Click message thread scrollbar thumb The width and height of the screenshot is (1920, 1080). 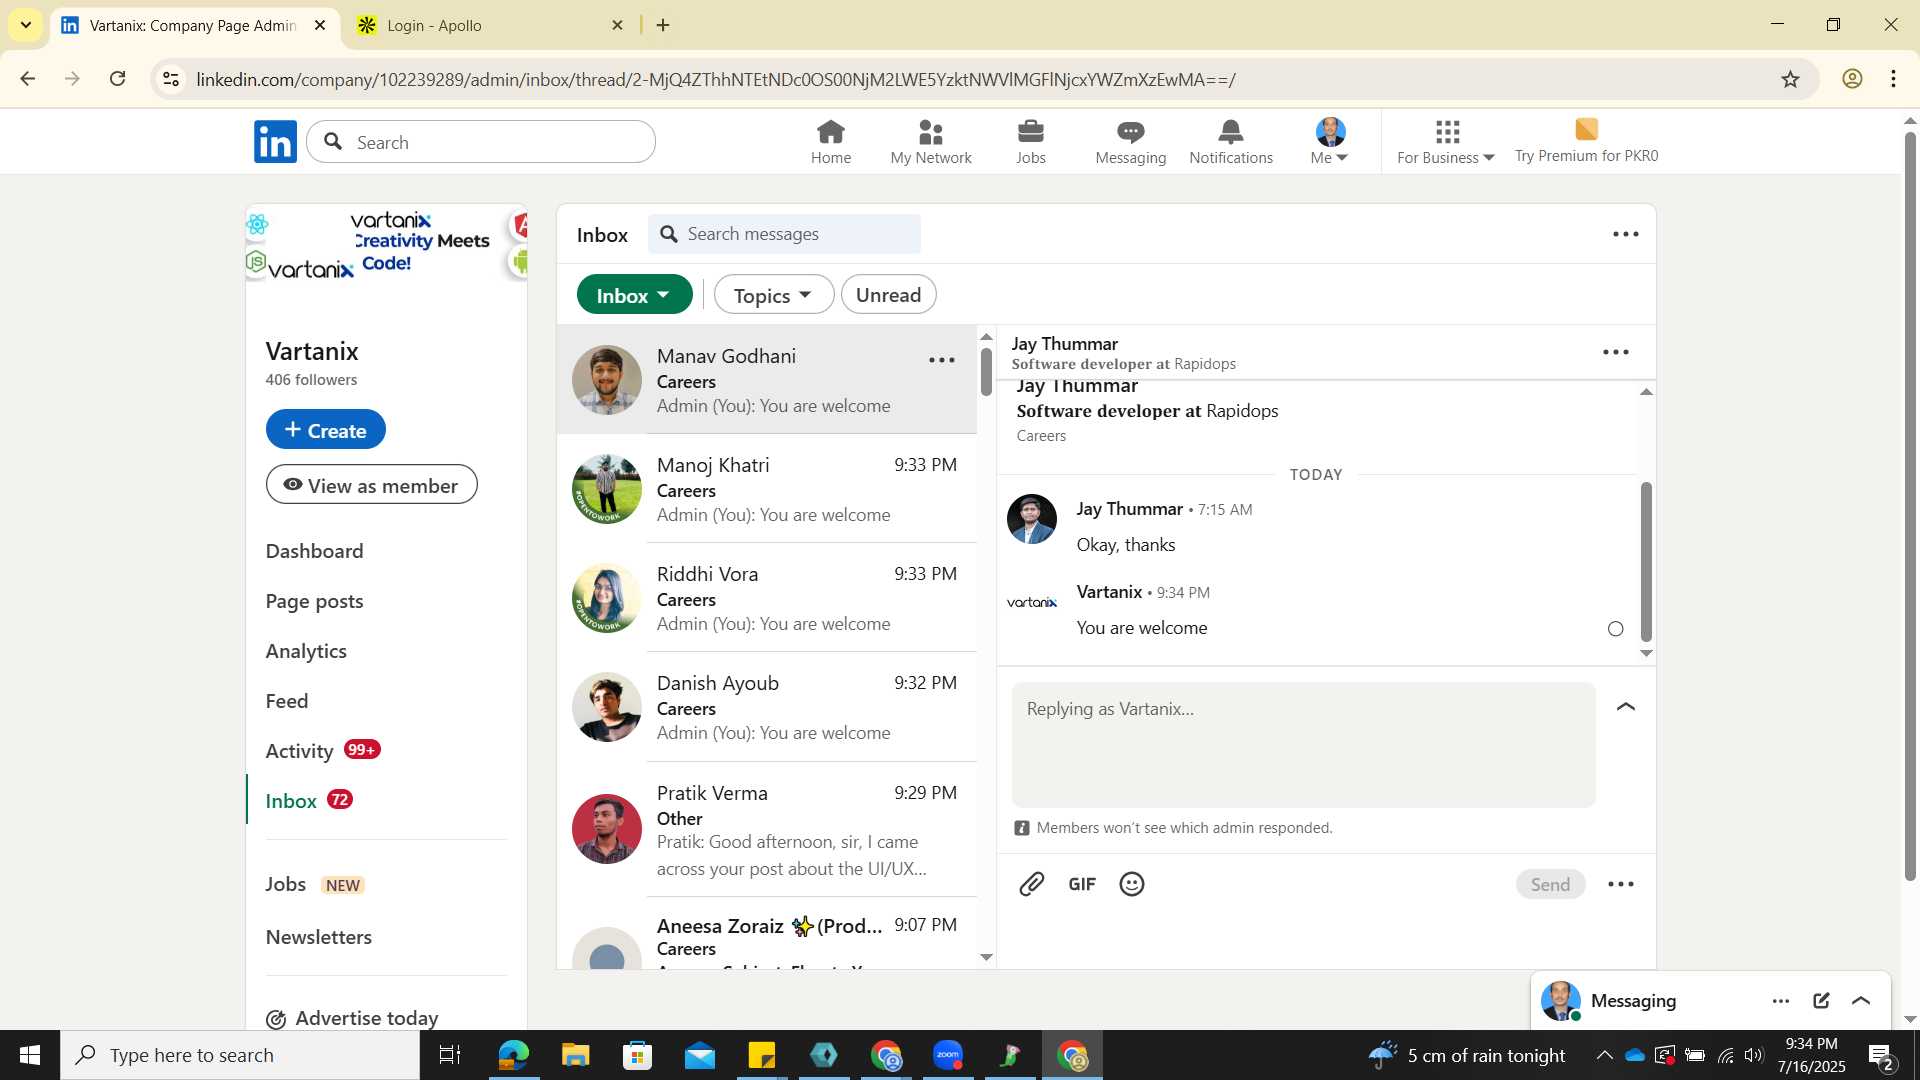tap(1646, 561)
